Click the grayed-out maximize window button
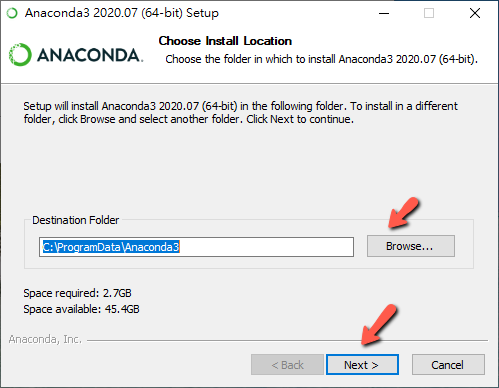Screen dimensions: 499x388 pos(429,13)
